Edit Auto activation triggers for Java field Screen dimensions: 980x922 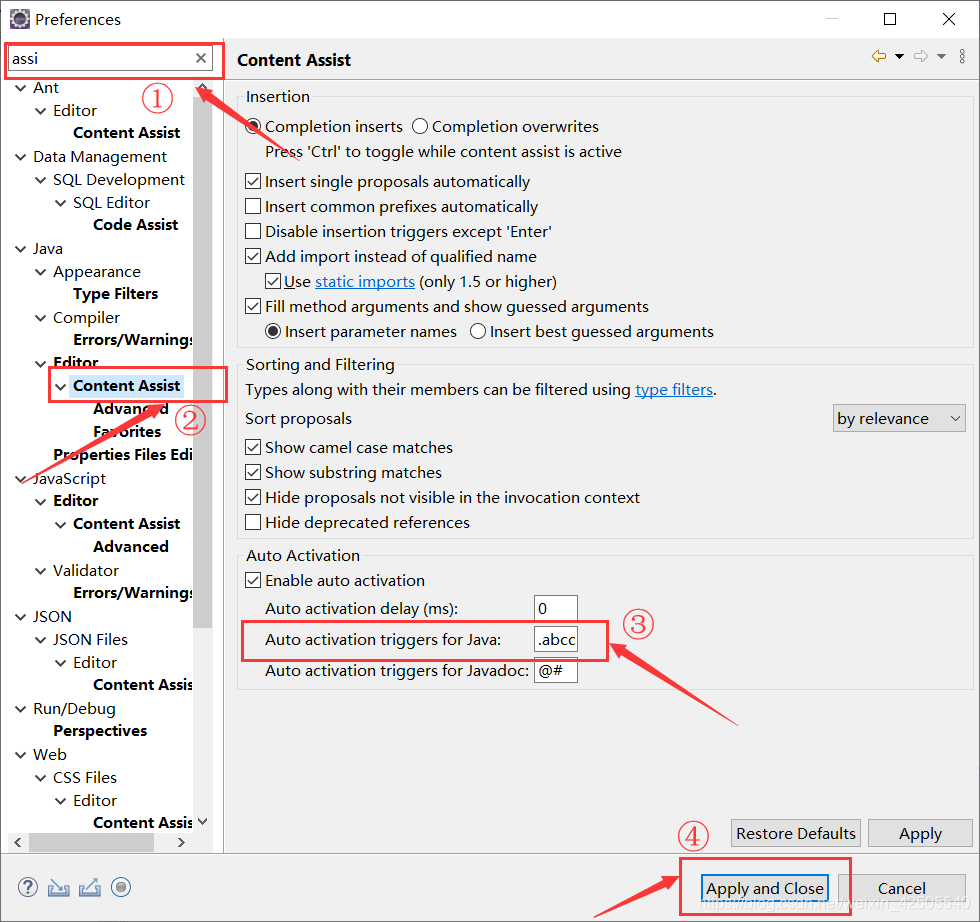[x=556, y=639]
